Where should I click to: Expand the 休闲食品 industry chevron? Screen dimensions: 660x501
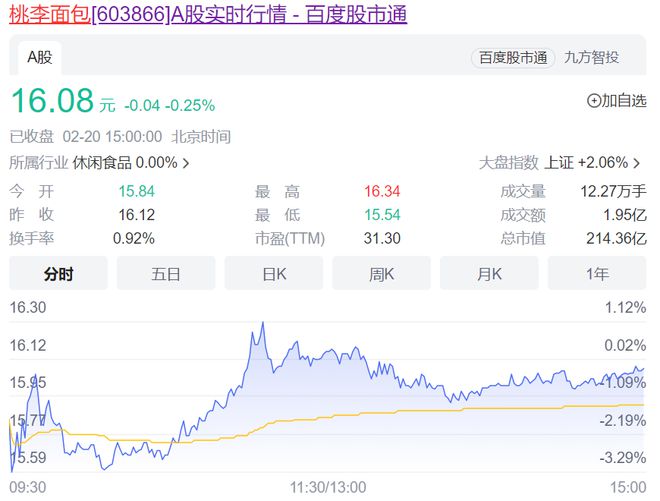tap(186, 163)
